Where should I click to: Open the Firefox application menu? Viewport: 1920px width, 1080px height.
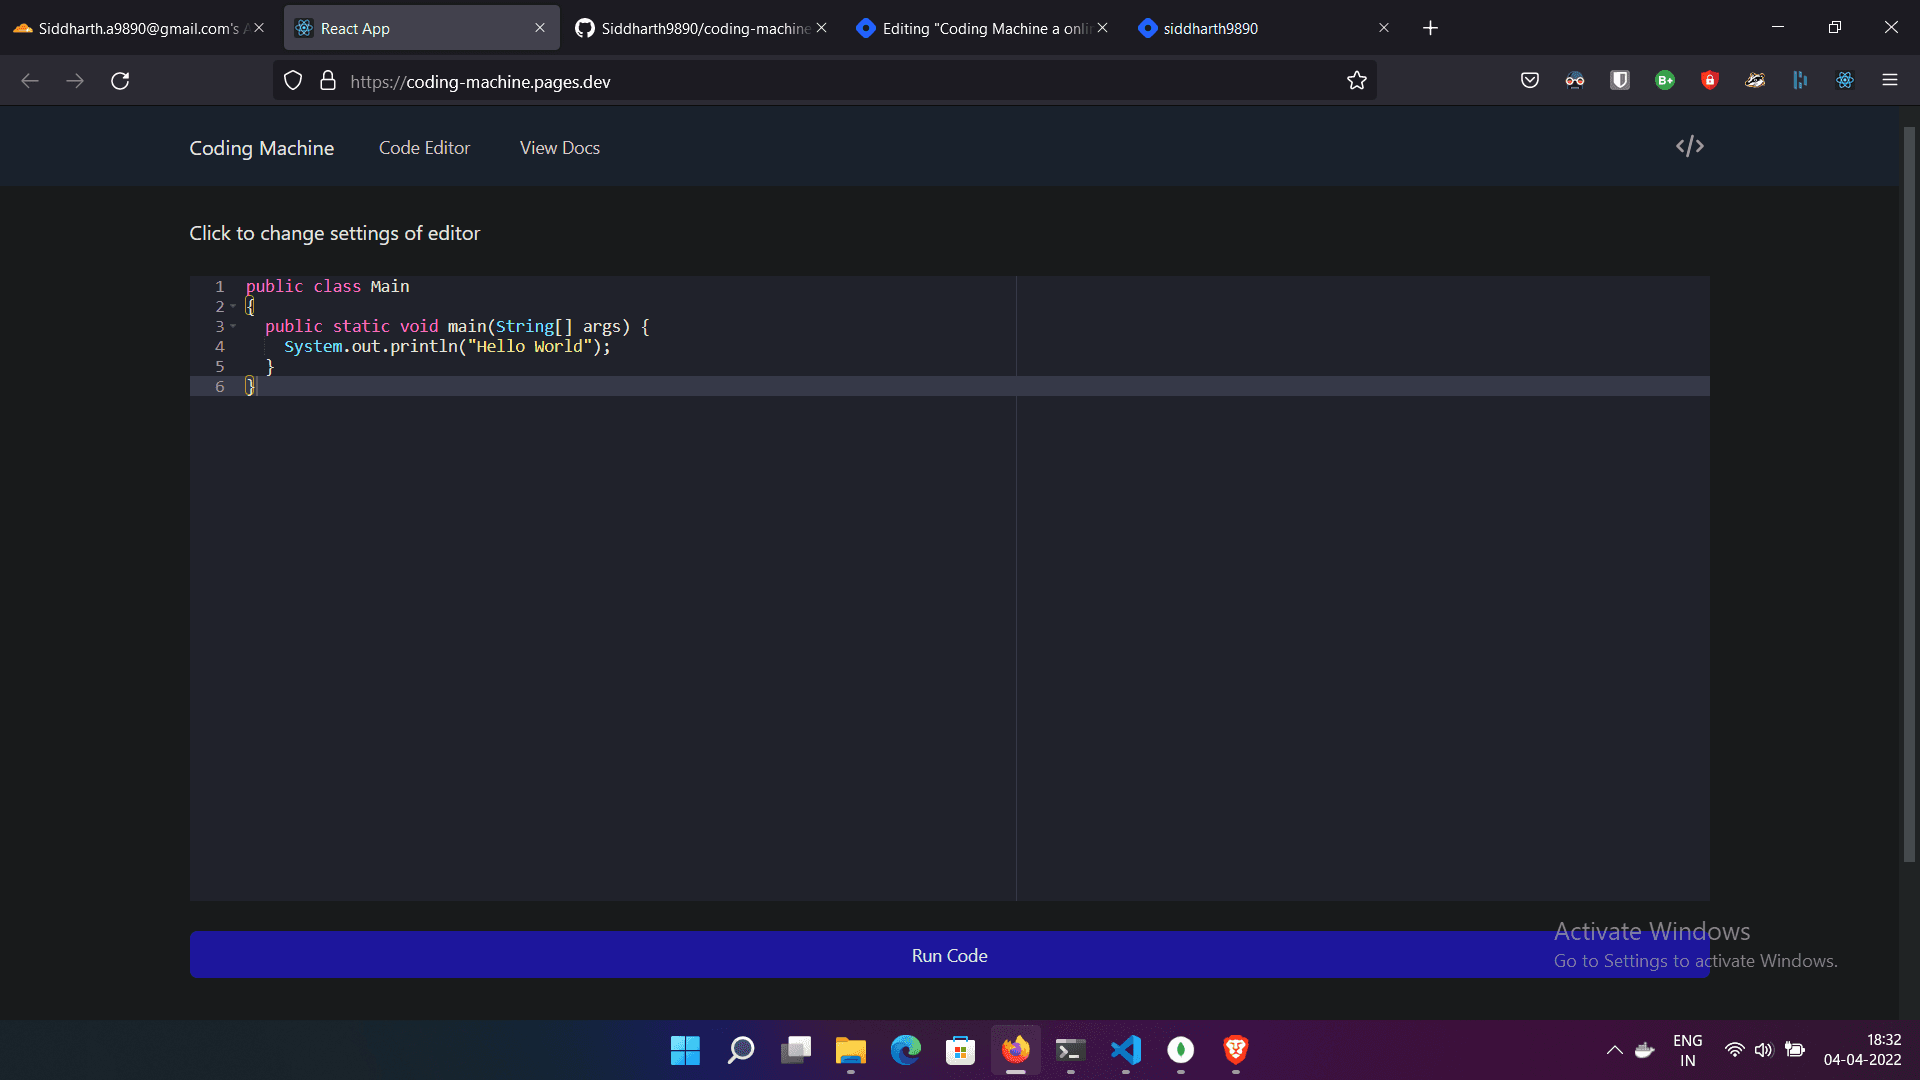click(1892, 81)
